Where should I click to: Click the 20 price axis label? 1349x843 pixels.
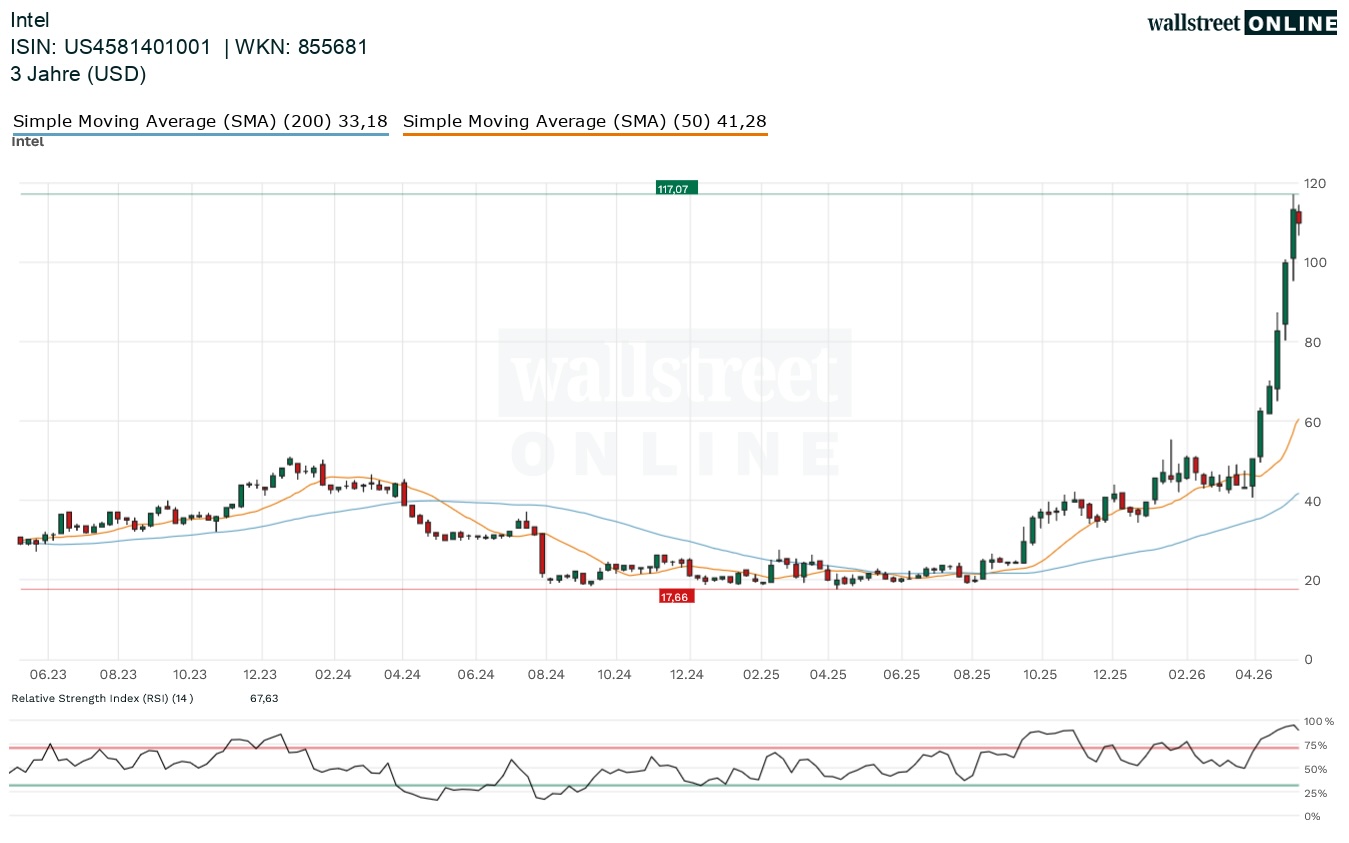coord(1311,581)
